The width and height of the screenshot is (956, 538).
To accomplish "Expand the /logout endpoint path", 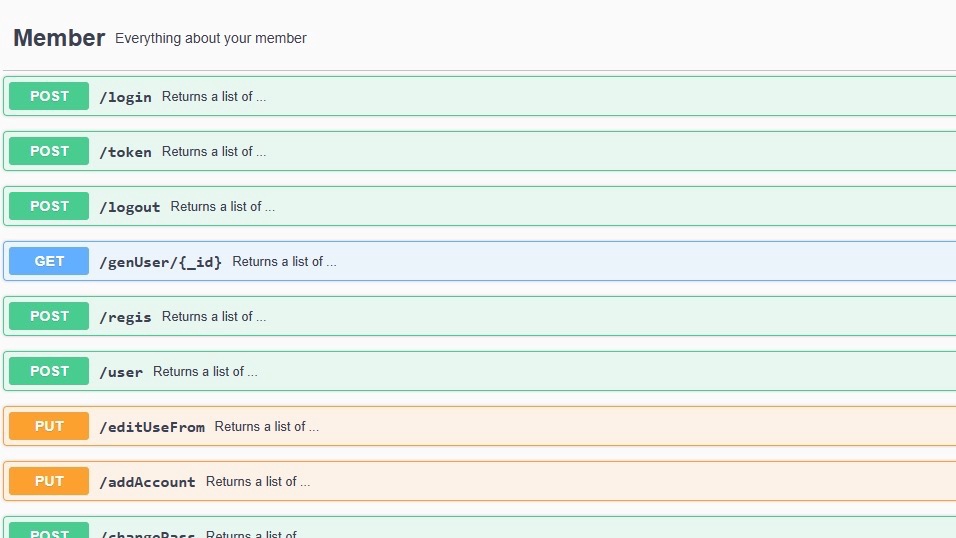I will tap(129, 207).
